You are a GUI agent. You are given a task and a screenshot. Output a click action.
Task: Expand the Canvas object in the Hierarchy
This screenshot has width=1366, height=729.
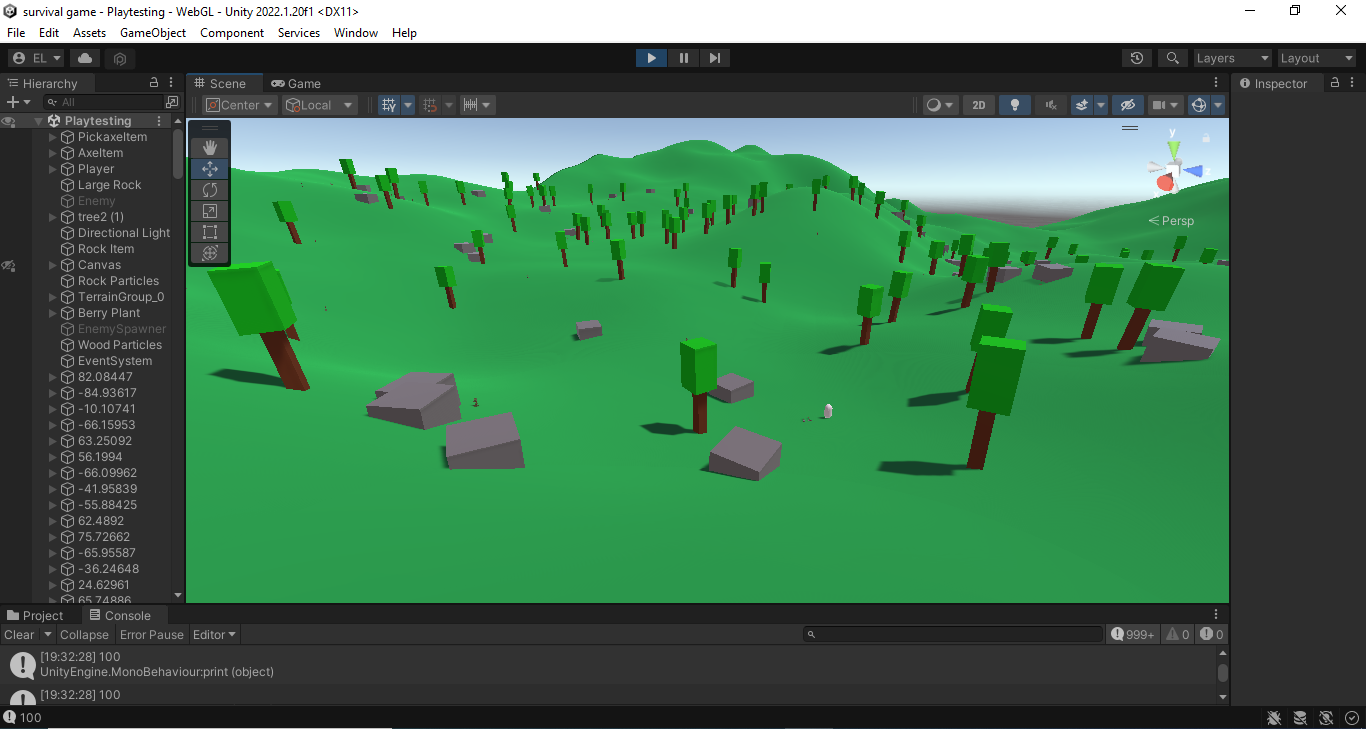(x=51, y=264)
